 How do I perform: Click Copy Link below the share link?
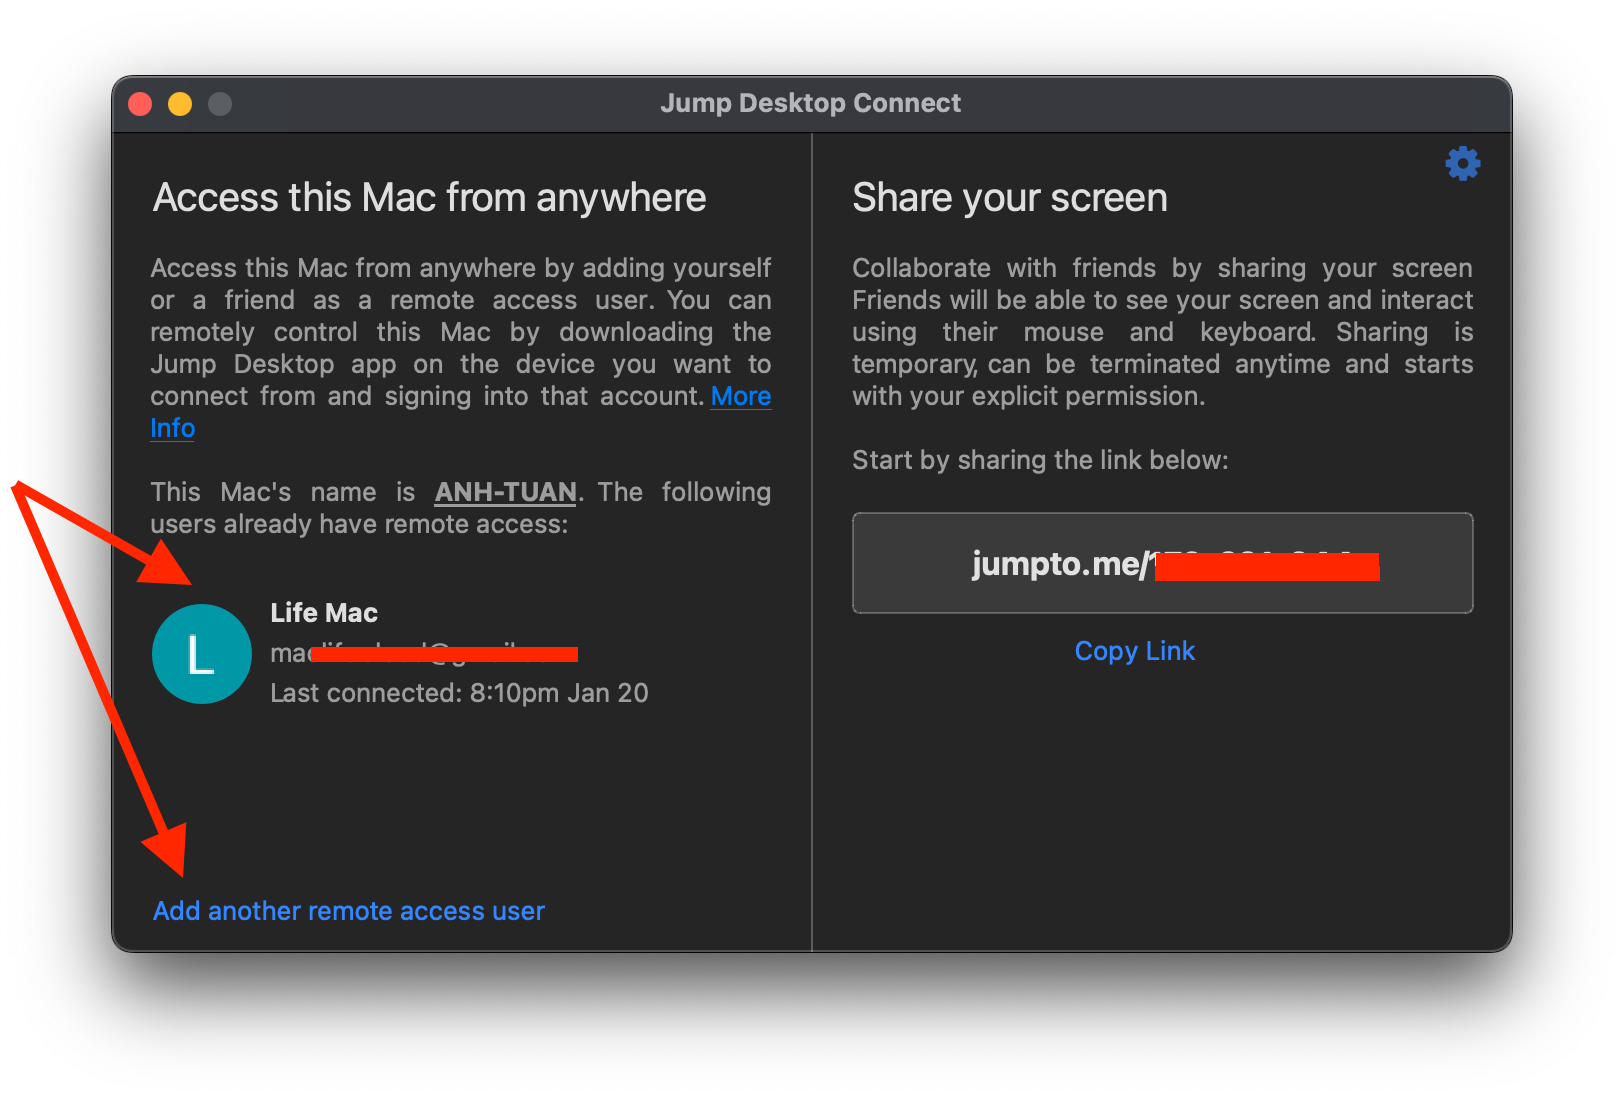(1134, 650)
